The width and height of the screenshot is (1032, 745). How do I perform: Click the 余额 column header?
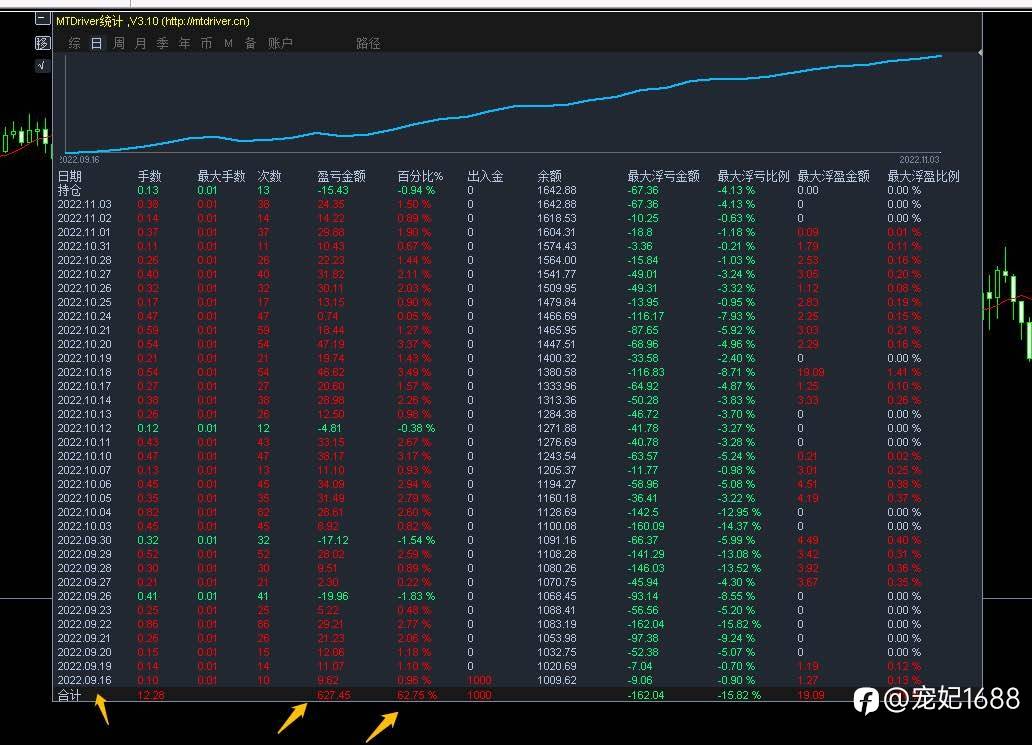550,176
